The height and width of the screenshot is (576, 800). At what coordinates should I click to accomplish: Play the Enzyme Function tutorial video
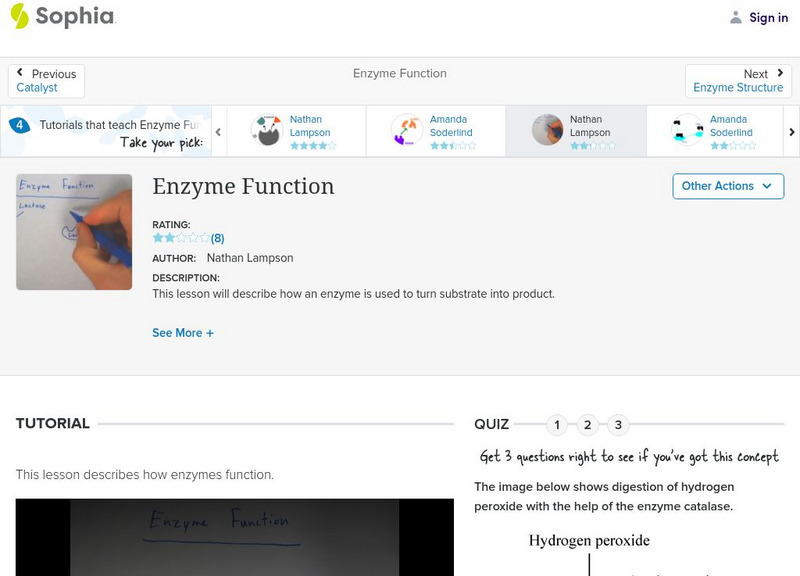[234, 538]
